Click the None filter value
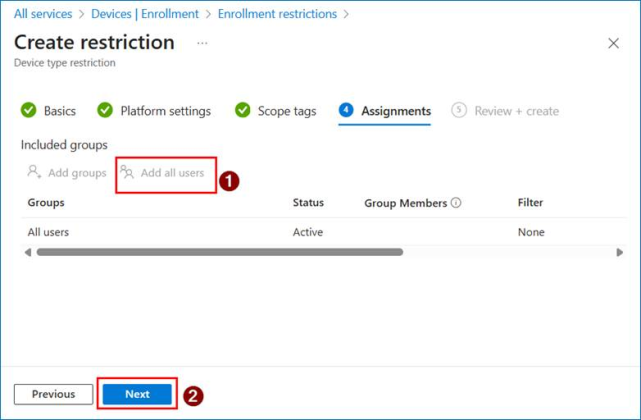 tap(531, 232)
